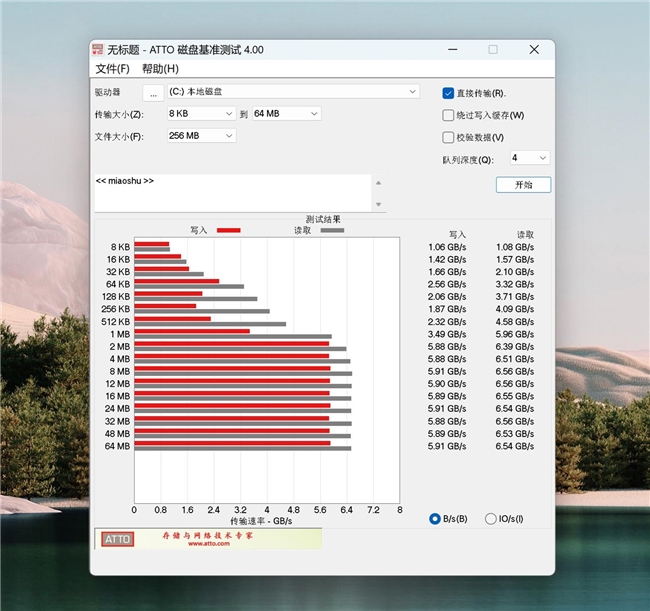Screen dimensions: 650x611
Task: Open the 256 MB file size dropdown
Action: tap(201, 136)
